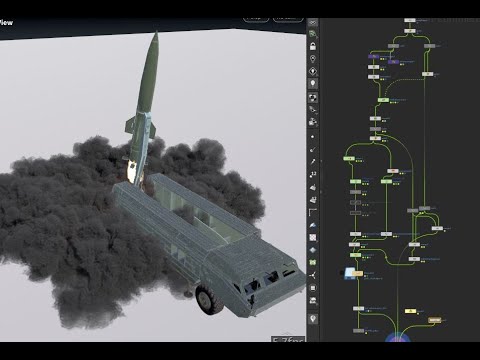Click the grey diamond plane icon
This screenshot has height=360, width=480.
[x=313, y=250]
